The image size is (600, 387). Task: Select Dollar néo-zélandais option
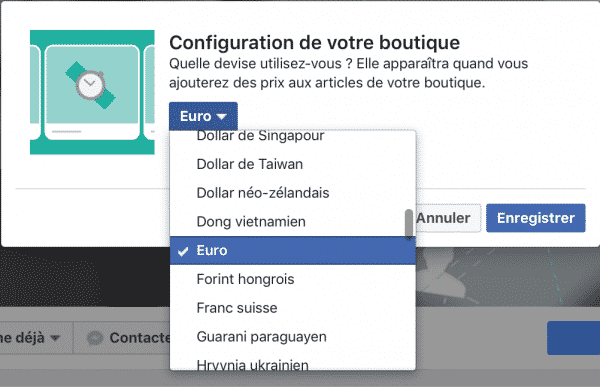click(x=293, y=193)
